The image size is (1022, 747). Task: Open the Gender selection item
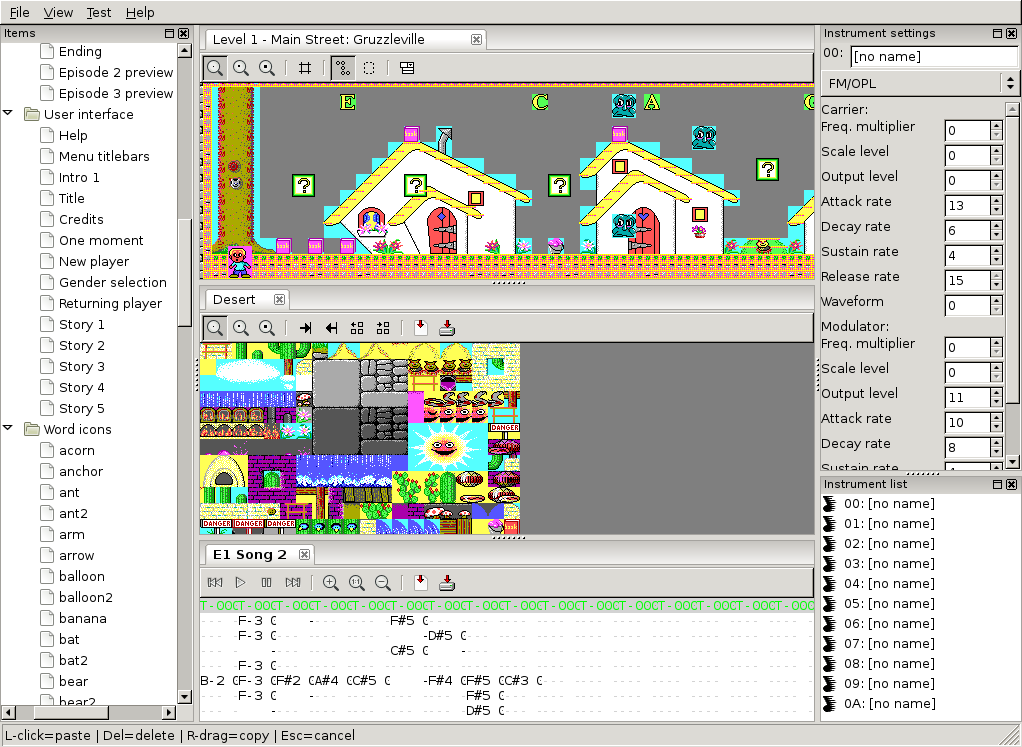pyautogui.click(x=112, y=282)
